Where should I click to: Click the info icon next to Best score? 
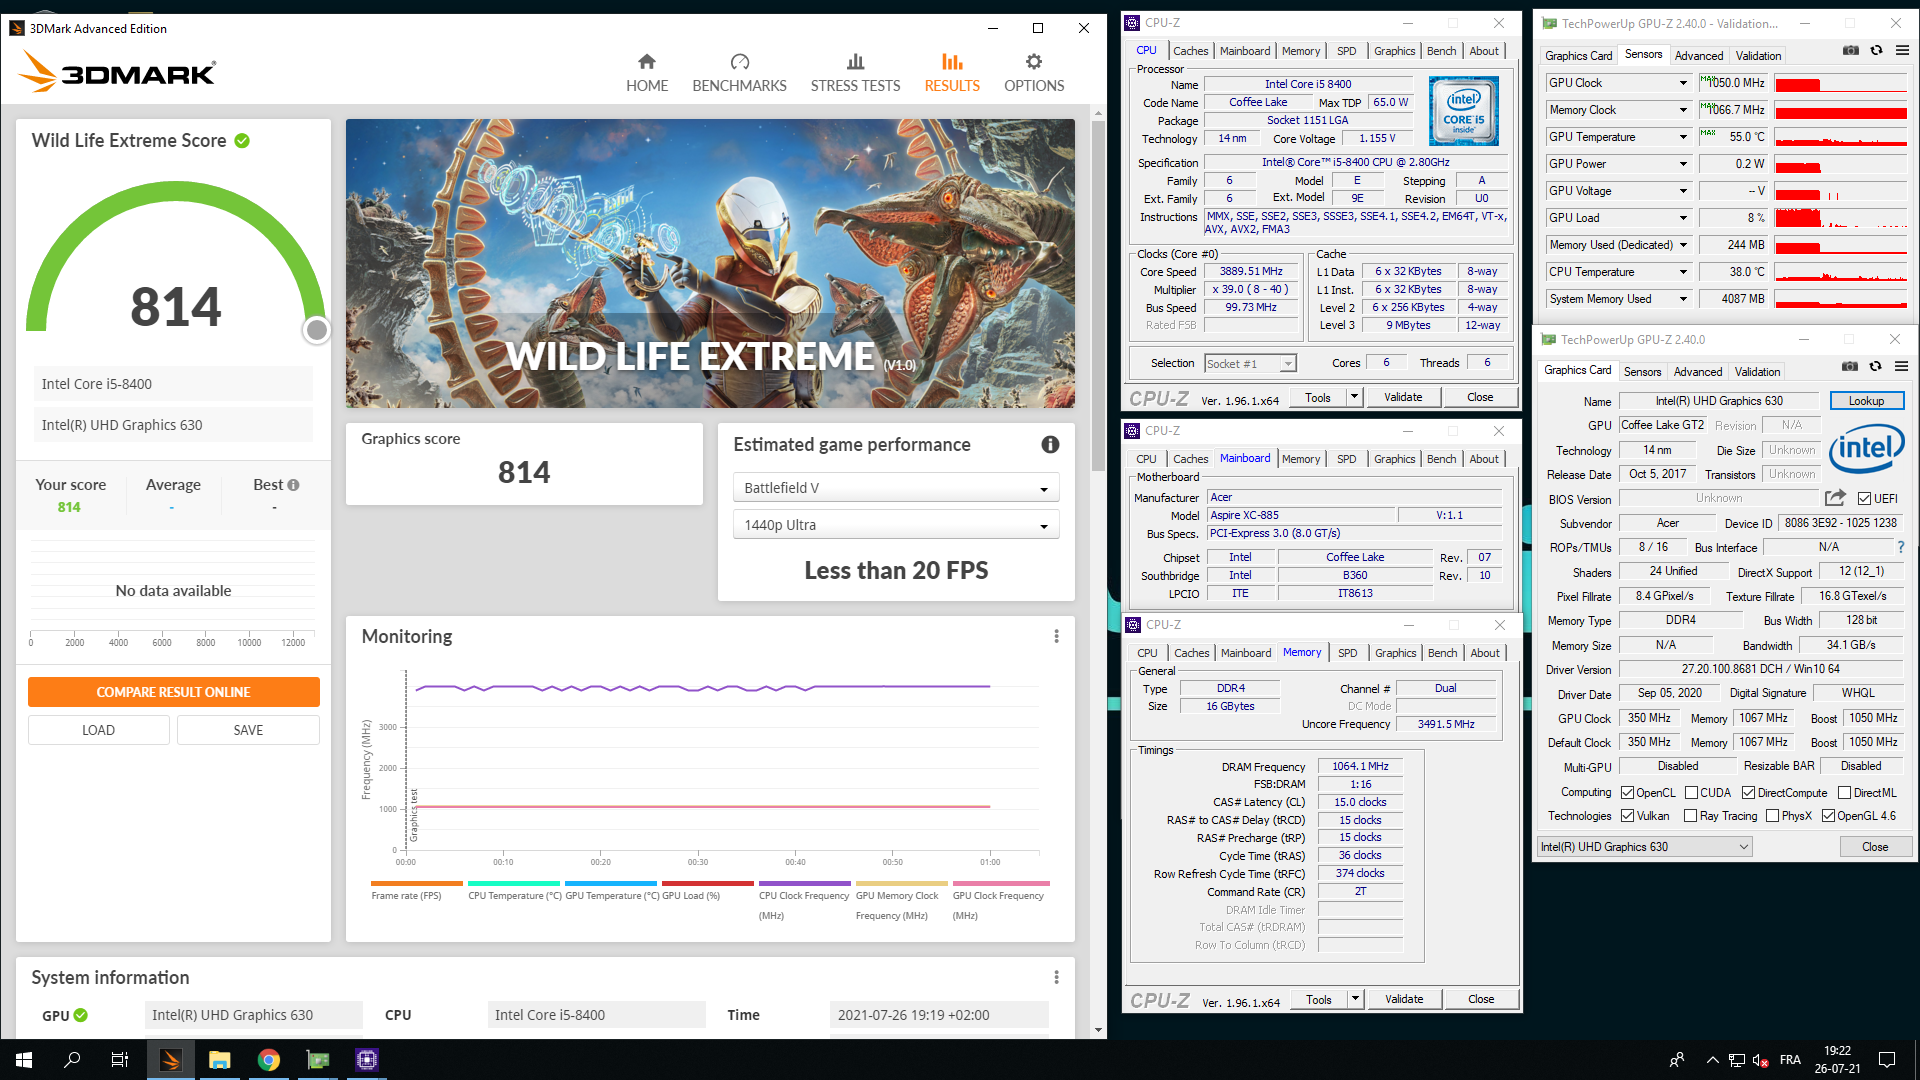(293, 485)
